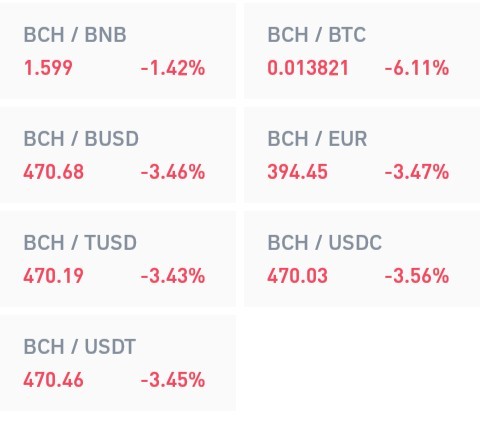Click the -3.56% change on USDC pair
Image resolution: width=480 pixels, height=430 pixels.
(x=417, y=276)
